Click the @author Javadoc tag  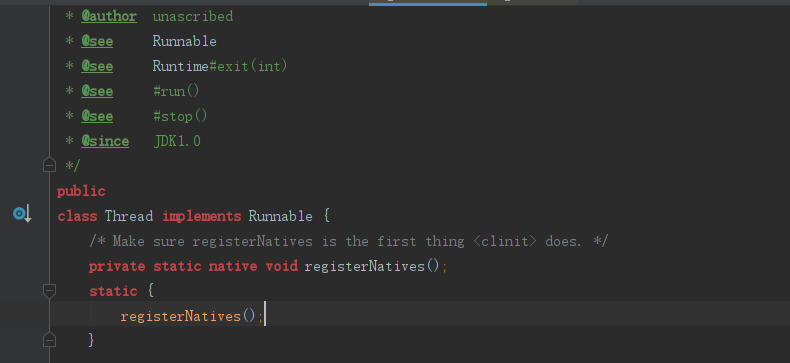(109, 17)
